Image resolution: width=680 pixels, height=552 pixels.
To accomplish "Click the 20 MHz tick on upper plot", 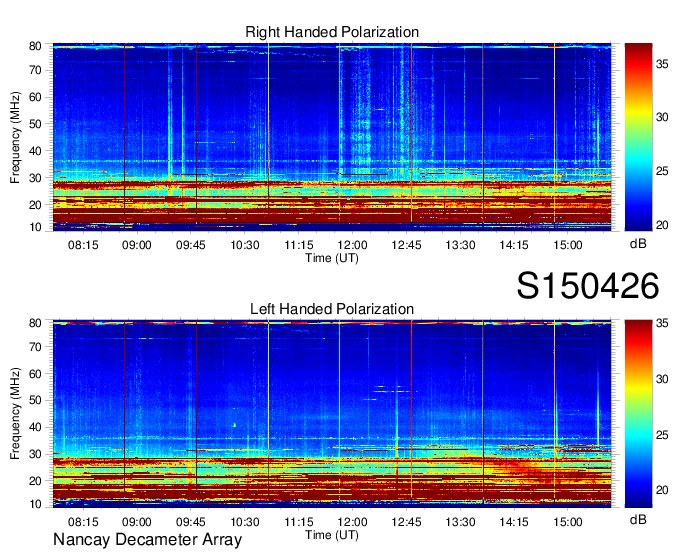I will click(35, 205).
